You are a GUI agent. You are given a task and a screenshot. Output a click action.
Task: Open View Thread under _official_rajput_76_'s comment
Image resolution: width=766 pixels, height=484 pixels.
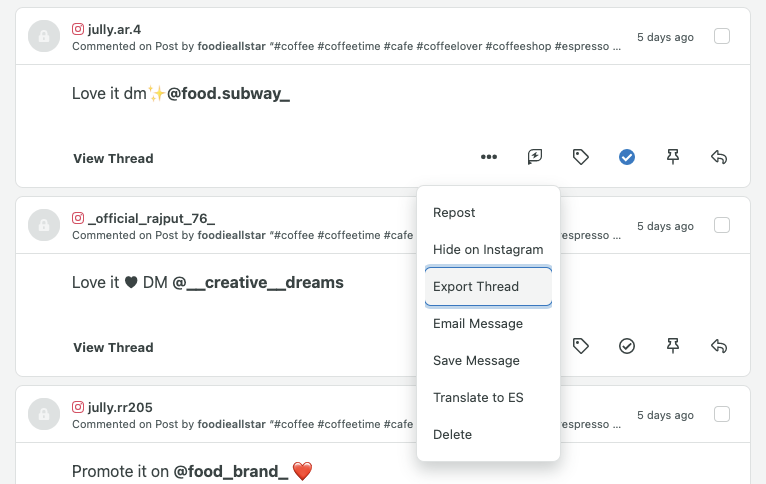click(x=113, y=347)
